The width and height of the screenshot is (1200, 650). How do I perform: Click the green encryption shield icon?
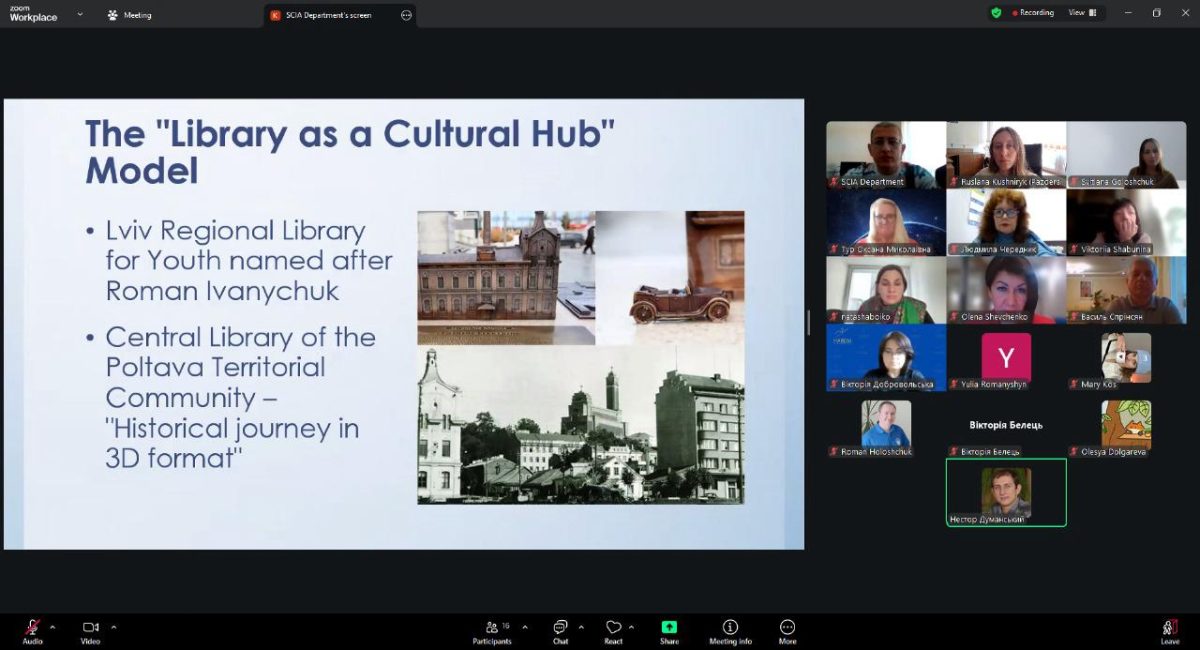click(x=996, y=13)
